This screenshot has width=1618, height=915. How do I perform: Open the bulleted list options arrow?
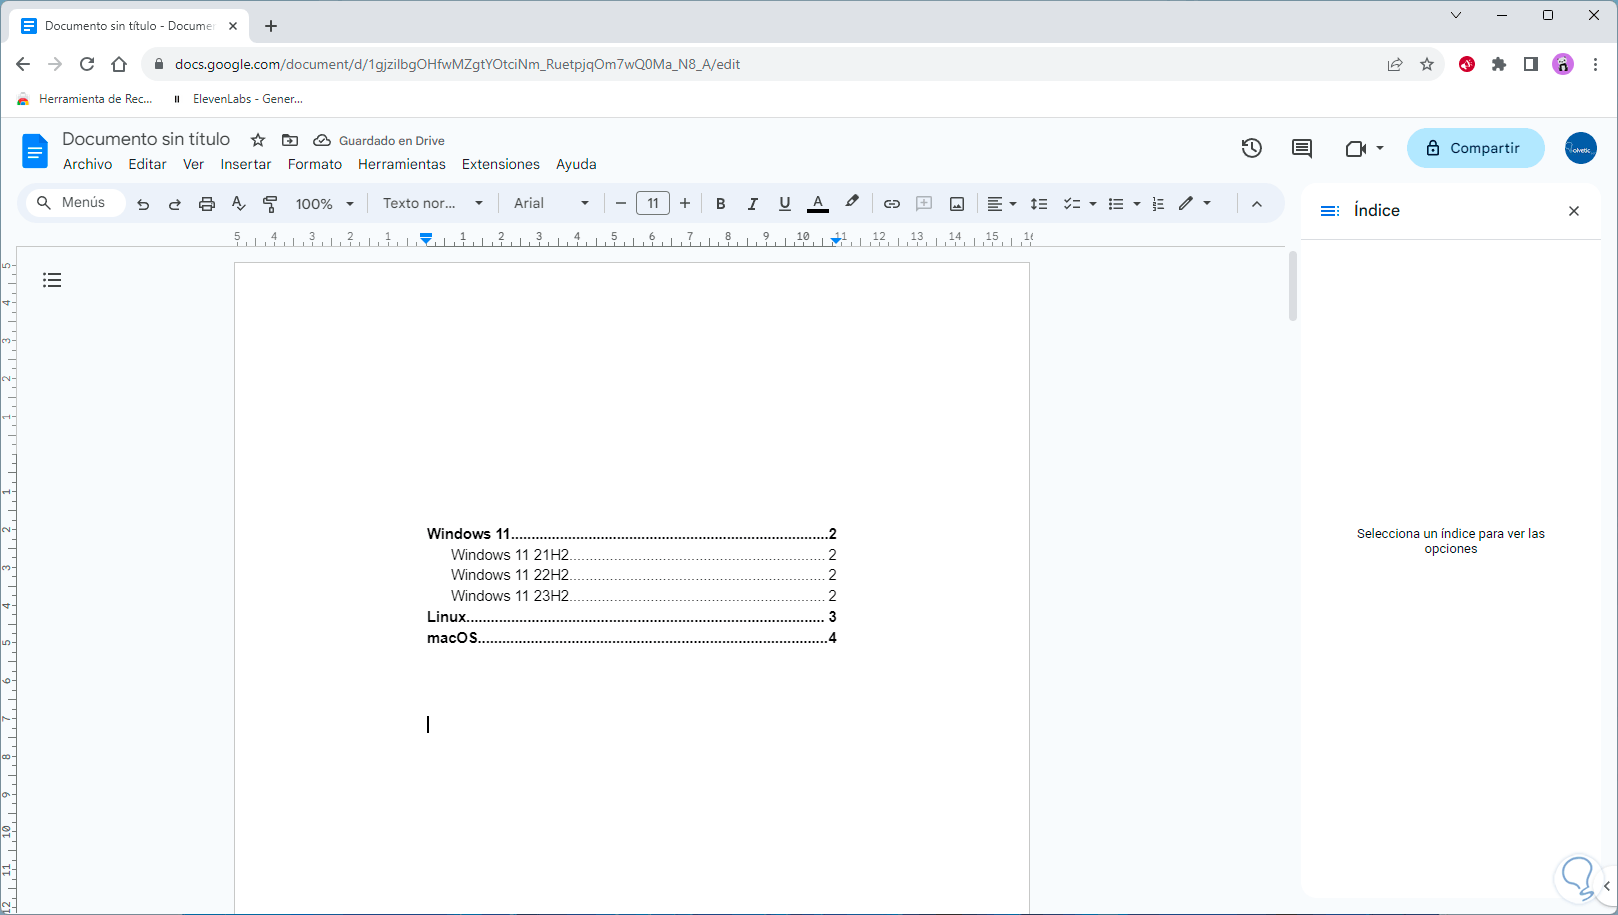(1137, 204)
